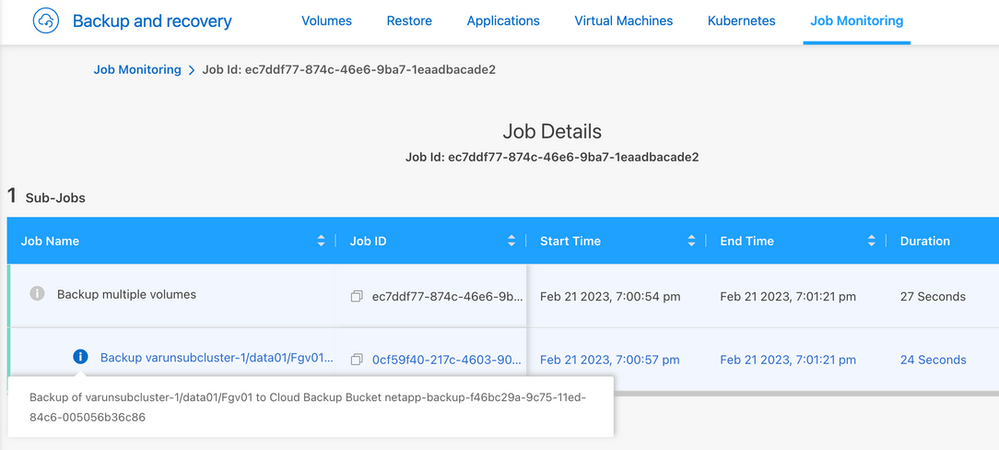Sort by End Time column arrows
Viewport: 999px width, 450px height.
tap(871, 241)
